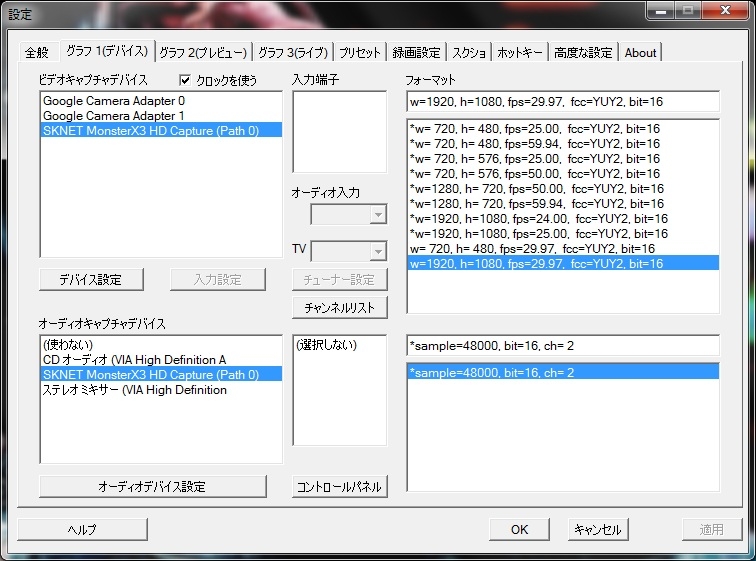Screen dimensions: 756x561
Task: Switch to the プリセット tab
Action: pyautogui.click(x=360, y=52)
